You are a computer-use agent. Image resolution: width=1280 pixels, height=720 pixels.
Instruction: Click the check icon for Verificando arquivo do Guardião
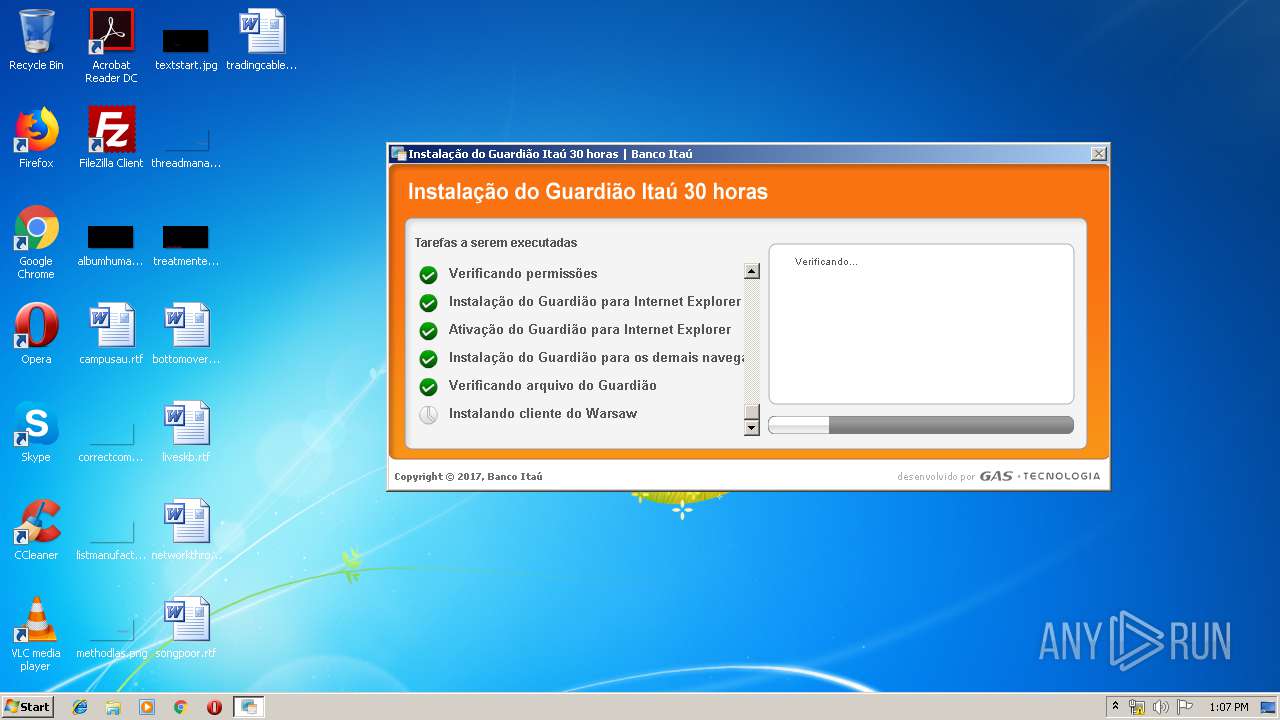tap(428, 387)
